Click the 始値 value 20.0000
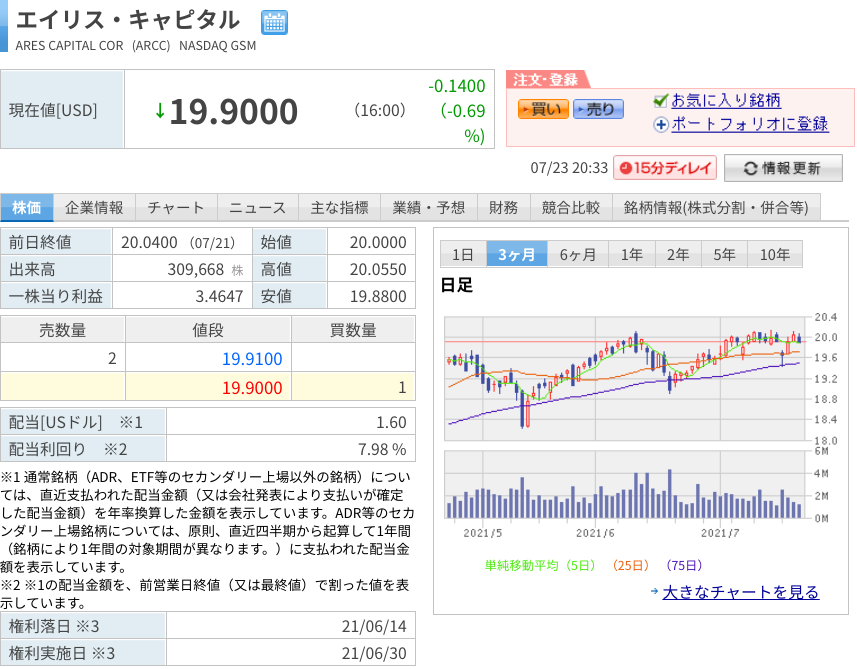The width and height of the screenshot is (857, 669). [x=378, y=242]
